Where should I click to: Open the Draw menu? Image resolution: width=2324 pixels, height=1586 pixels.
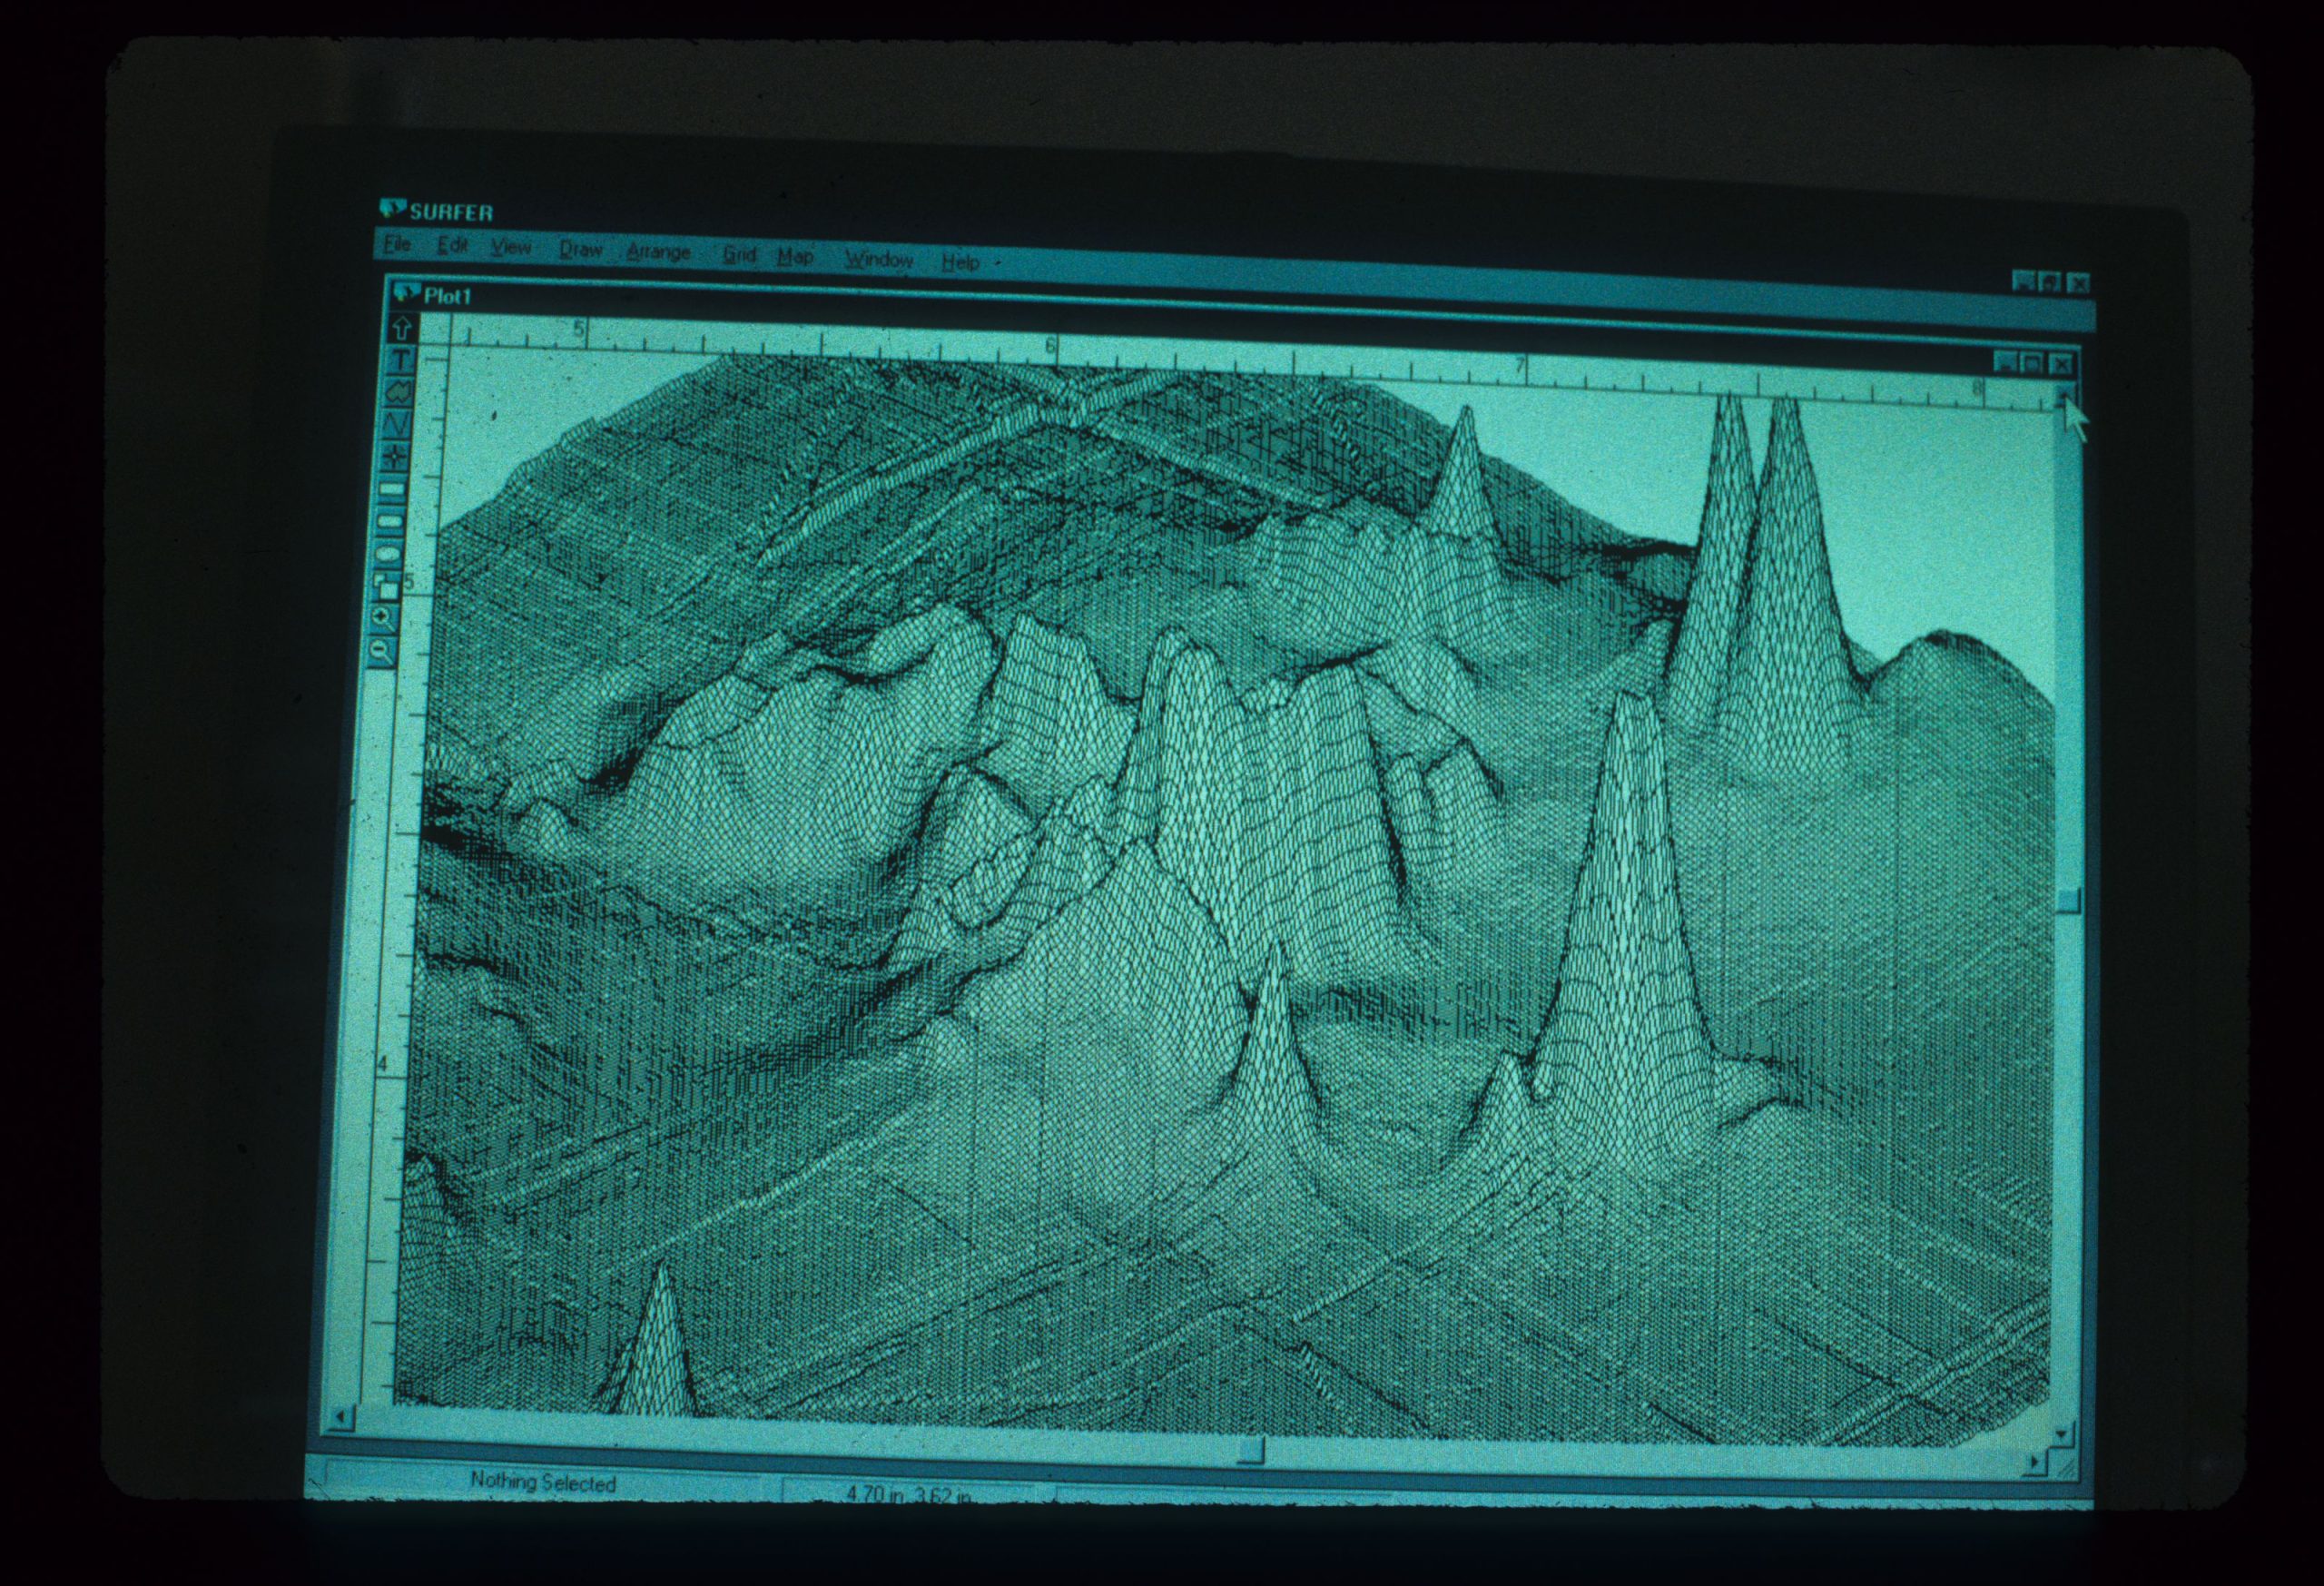click(581, 250)
